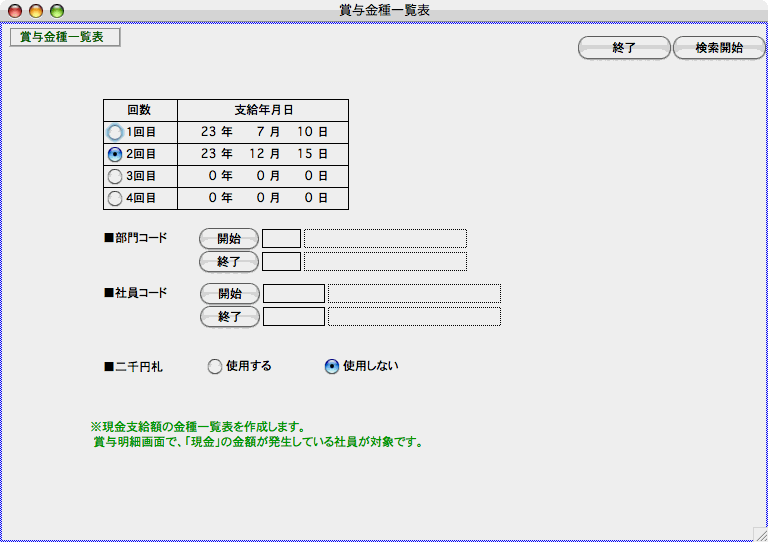Screen dimensions: 768x542
Task: Focus the 部門コード end code field
Action: pyautogui.click(x=281, y=261)
